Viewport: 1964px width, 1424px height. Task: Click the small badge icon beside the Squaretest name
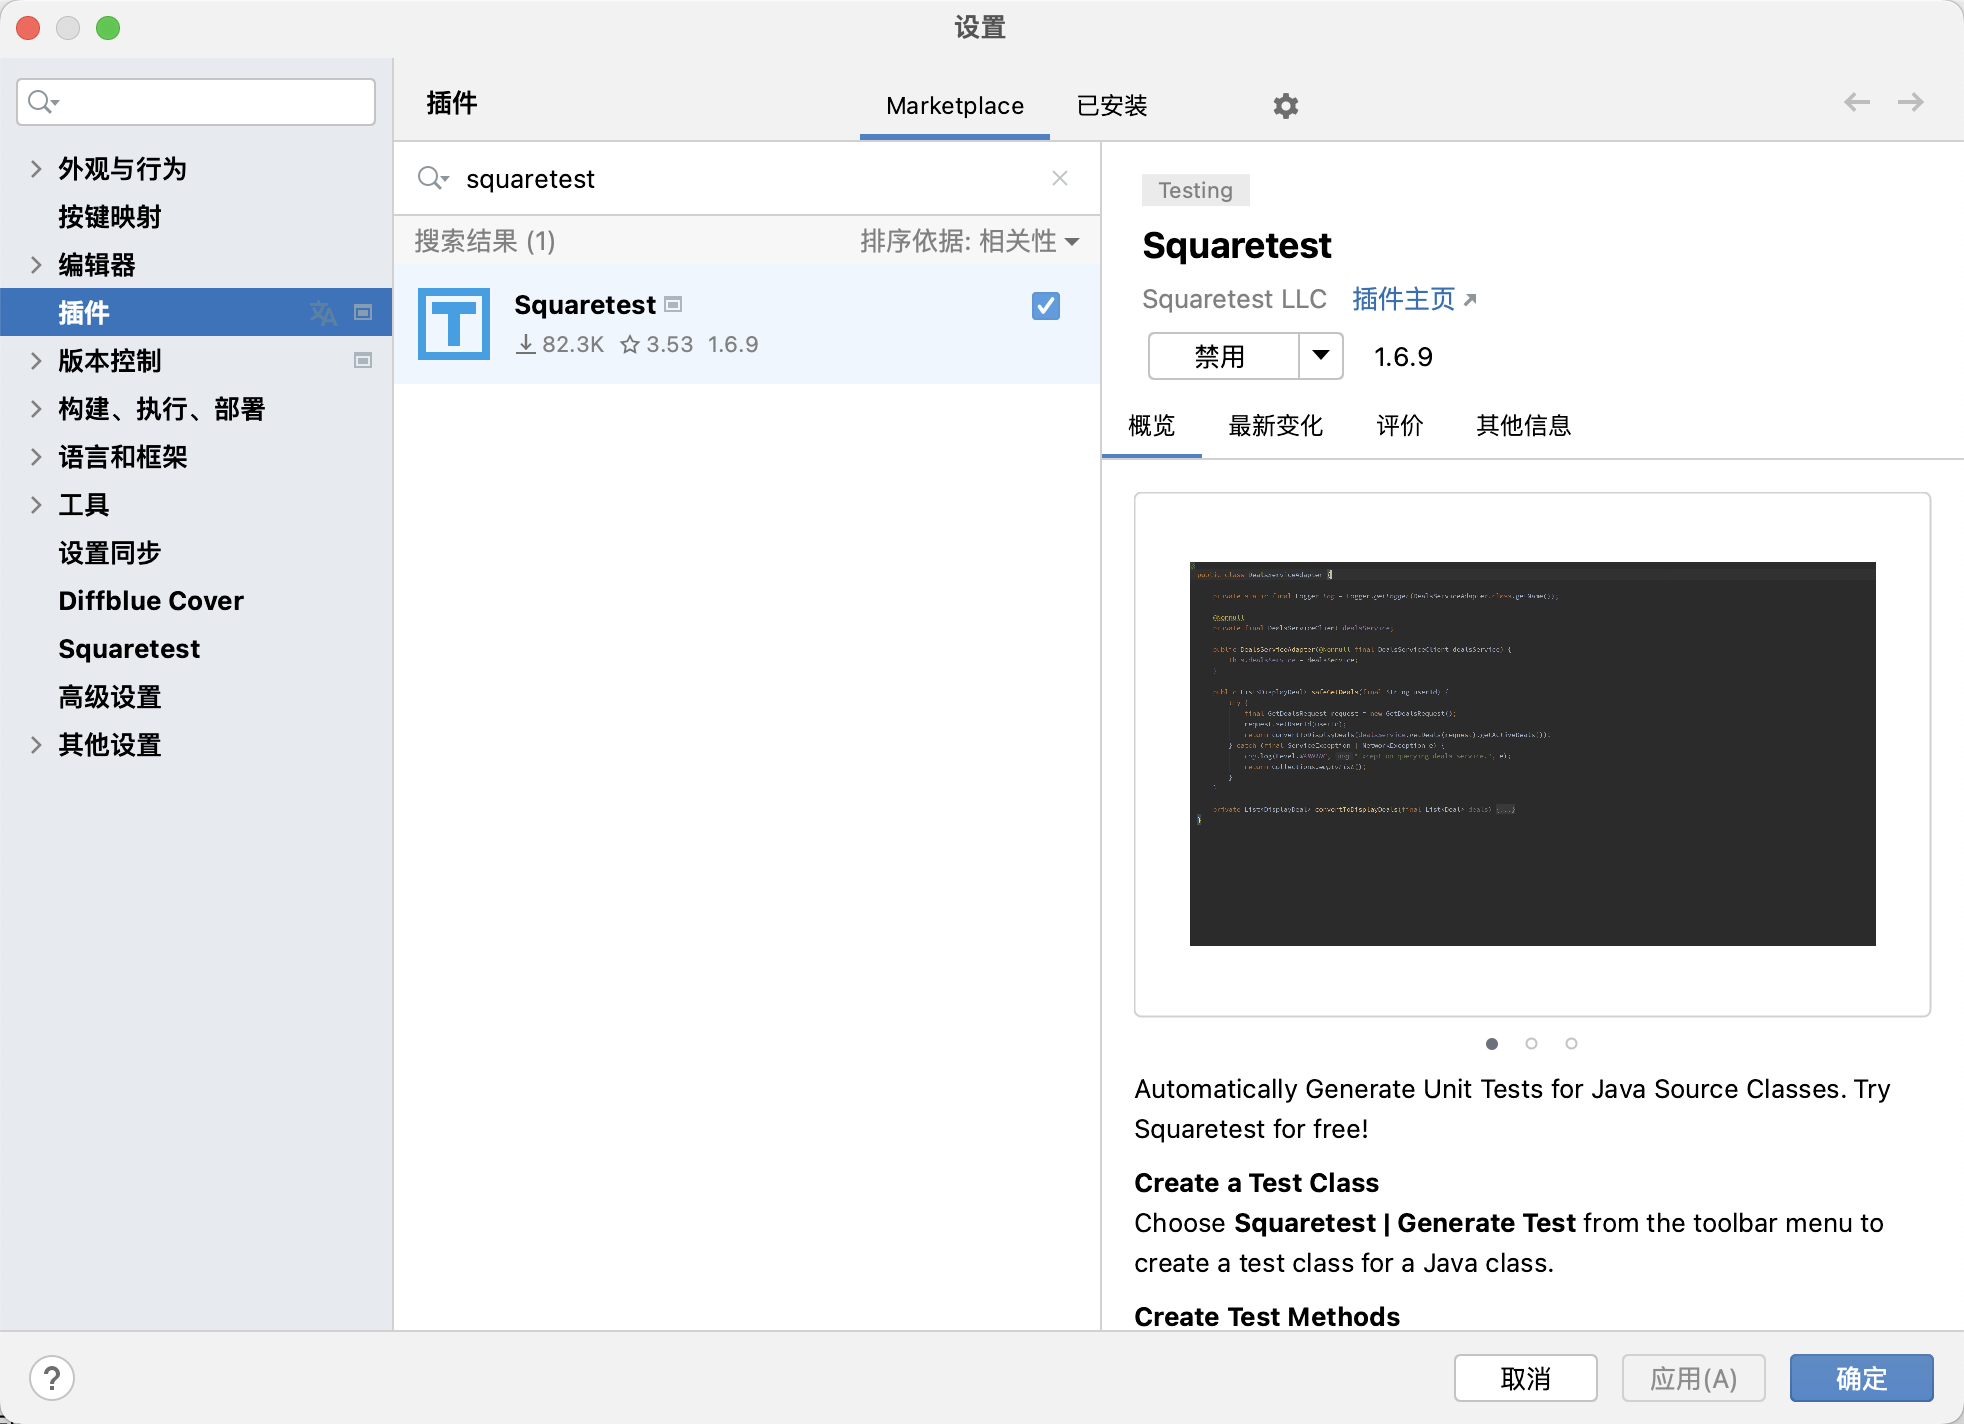674,304
